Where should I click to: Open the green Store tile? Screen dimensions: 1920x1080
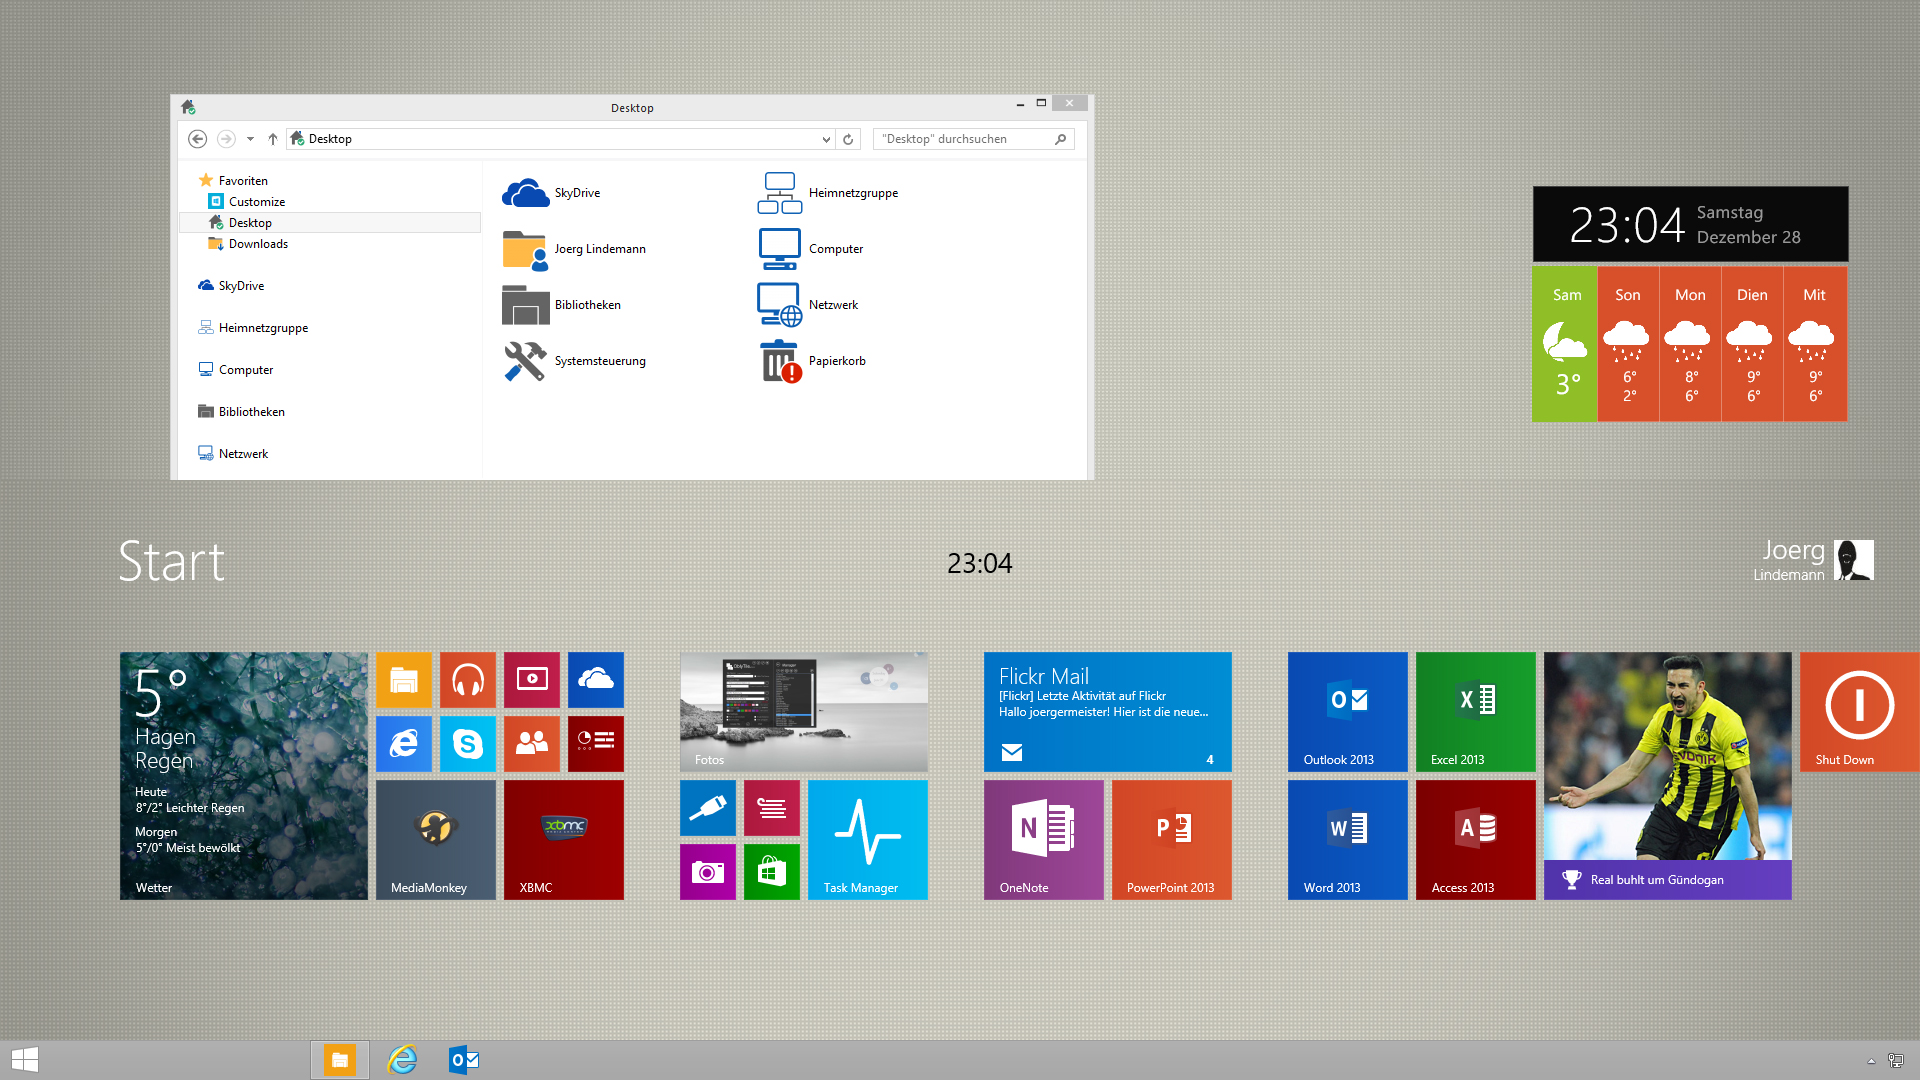772,872
